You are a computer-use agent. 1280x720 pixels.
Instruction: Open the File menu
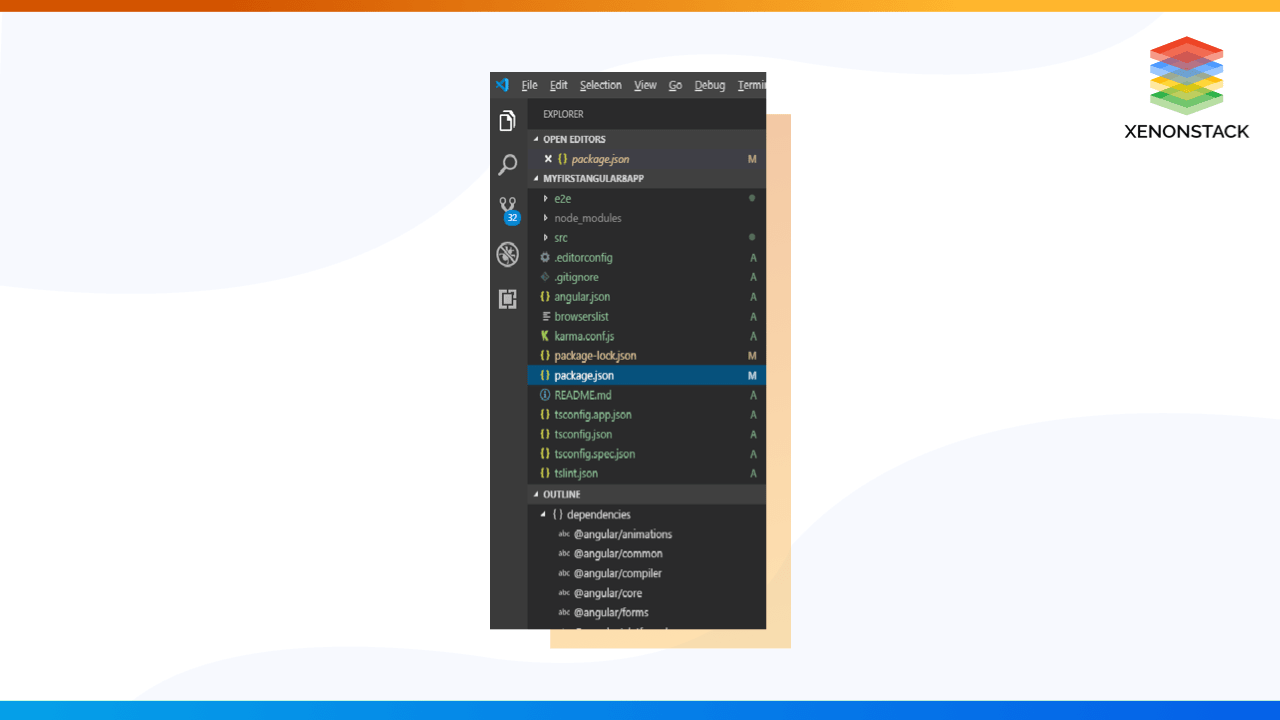point(529,85)
